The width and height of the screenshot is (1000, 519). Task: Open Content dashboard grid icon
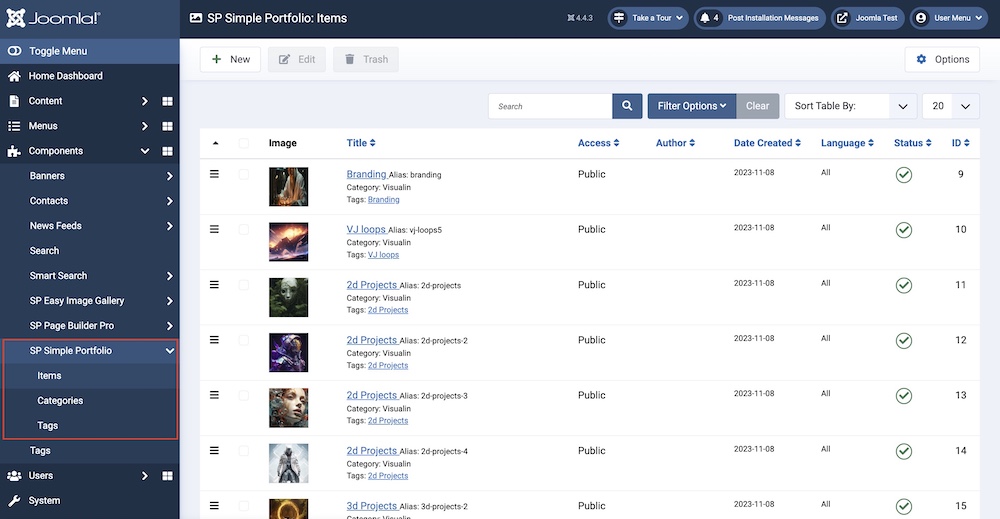pyautogui.click(x=167, y=101)
